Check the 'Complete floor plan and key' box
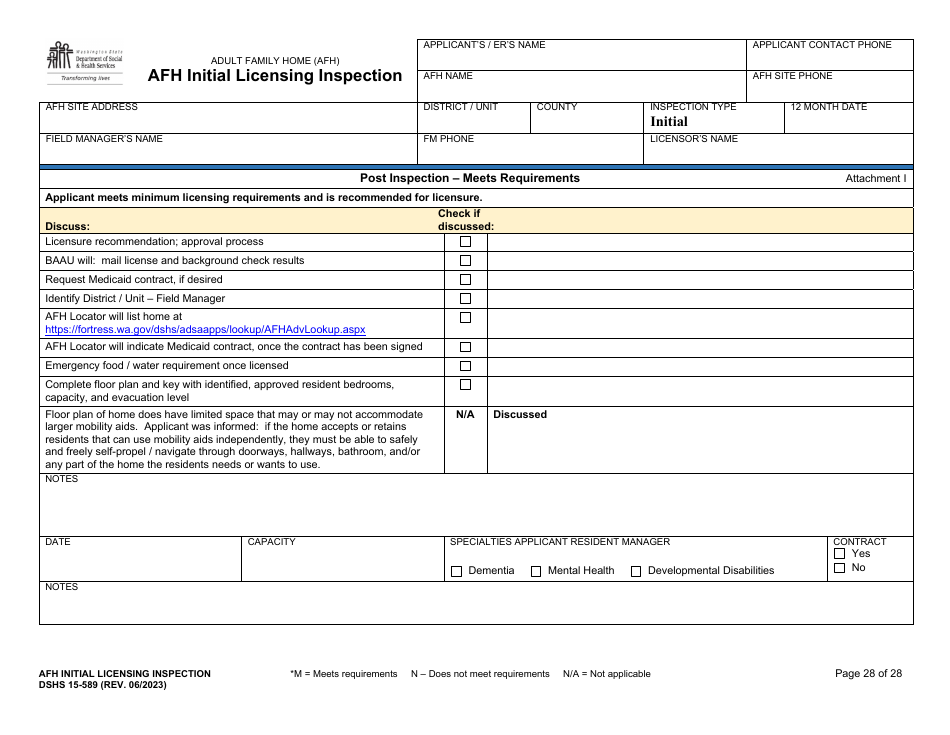 [464, 385]
